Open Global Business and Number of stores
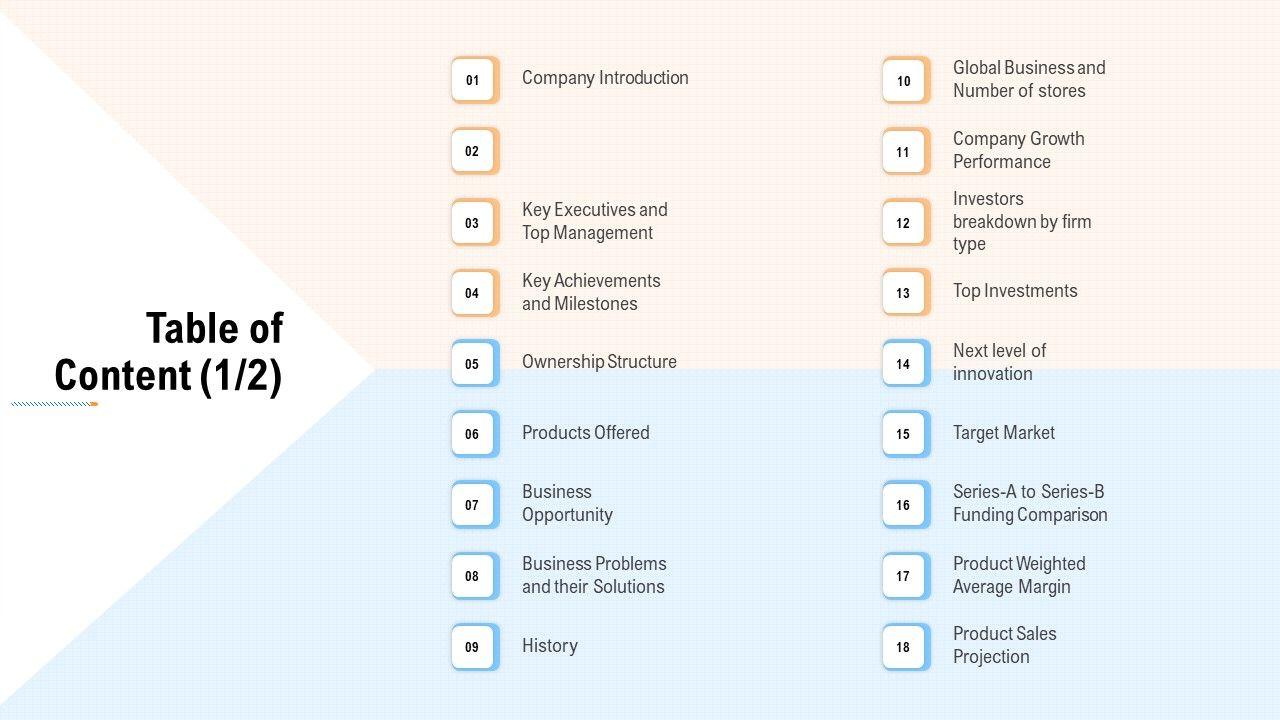The width and height of the screenshot is (1280, 720). (1029, 79)
